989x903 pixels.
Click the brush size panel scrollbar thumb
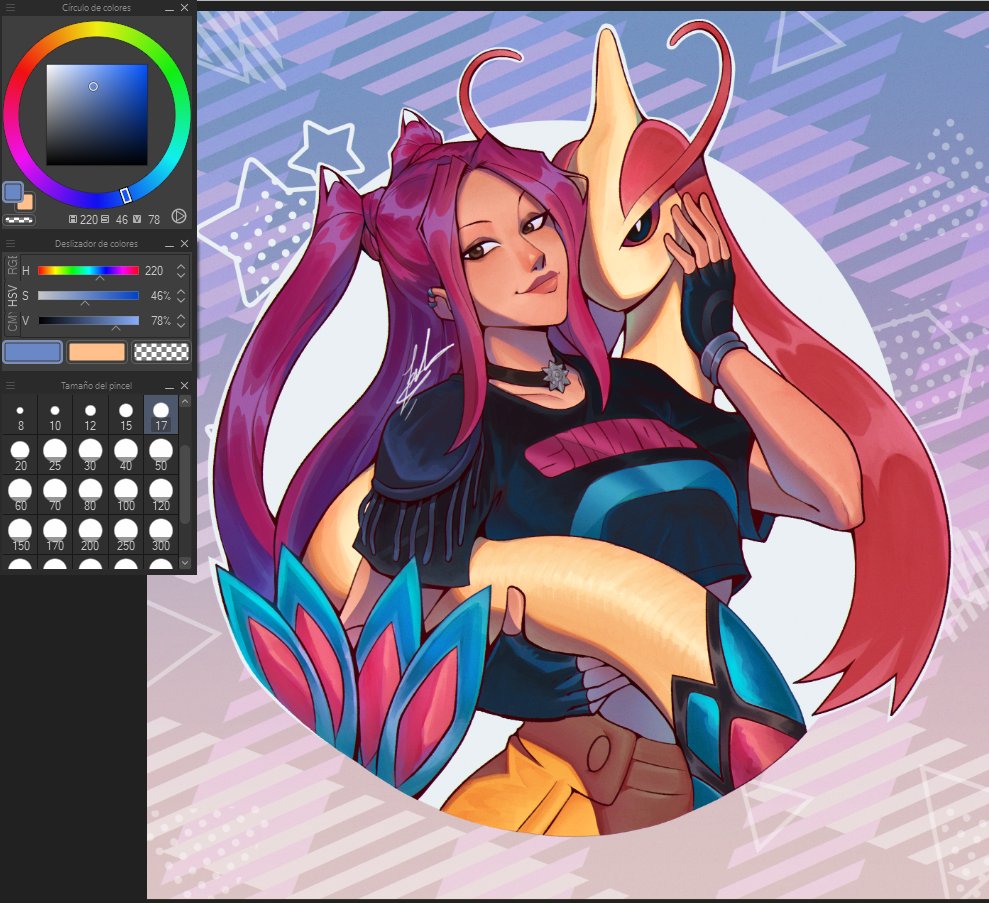[x=185, y=484]
